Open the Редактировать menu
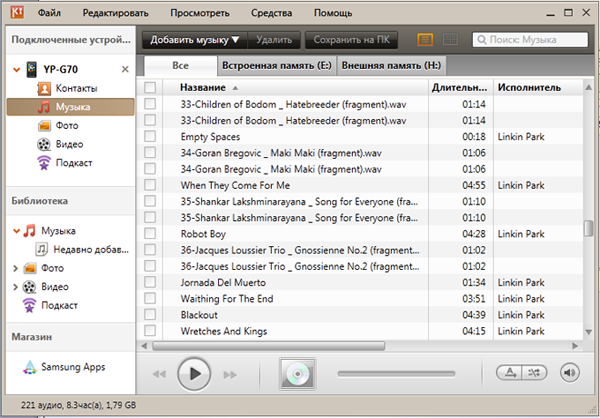 (x=116, y=13)
